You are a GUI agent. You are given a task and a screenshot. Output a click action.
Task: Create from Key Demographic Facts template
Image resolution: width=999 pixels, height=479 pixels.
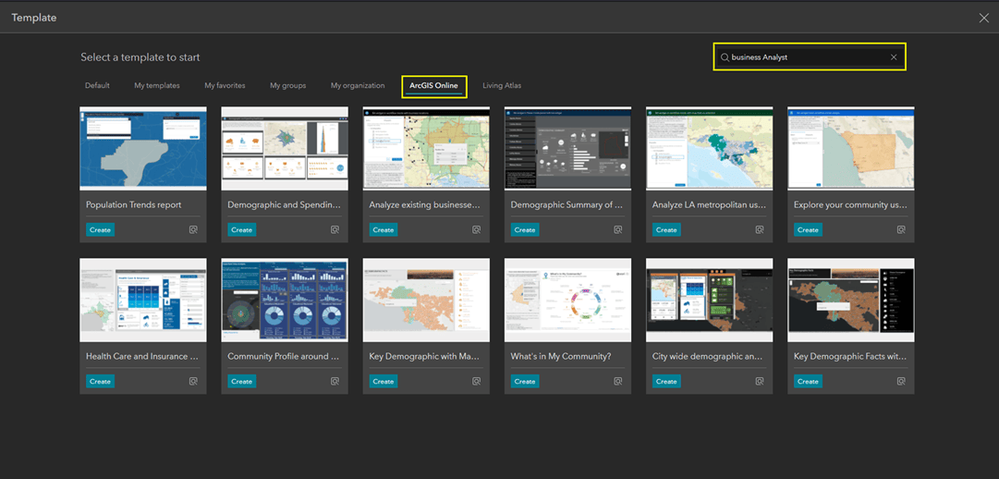(808, 382)
